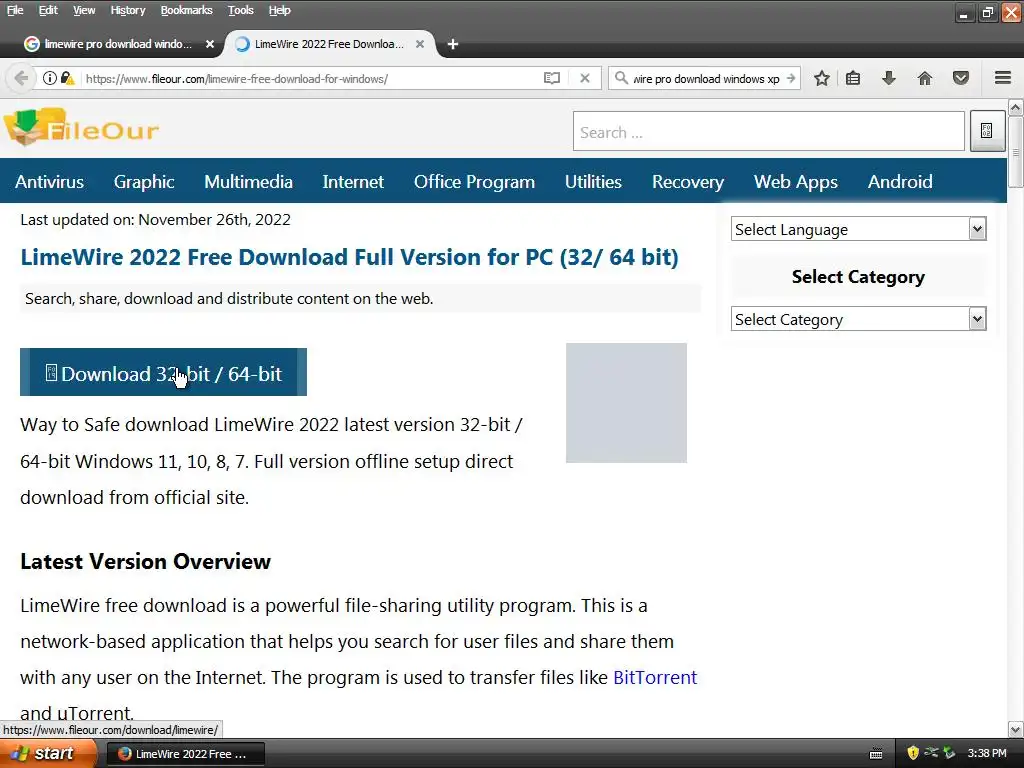Open the Graphic category link
The width and height of the screenshot is (1024, 768).
[x=144, y=182]
